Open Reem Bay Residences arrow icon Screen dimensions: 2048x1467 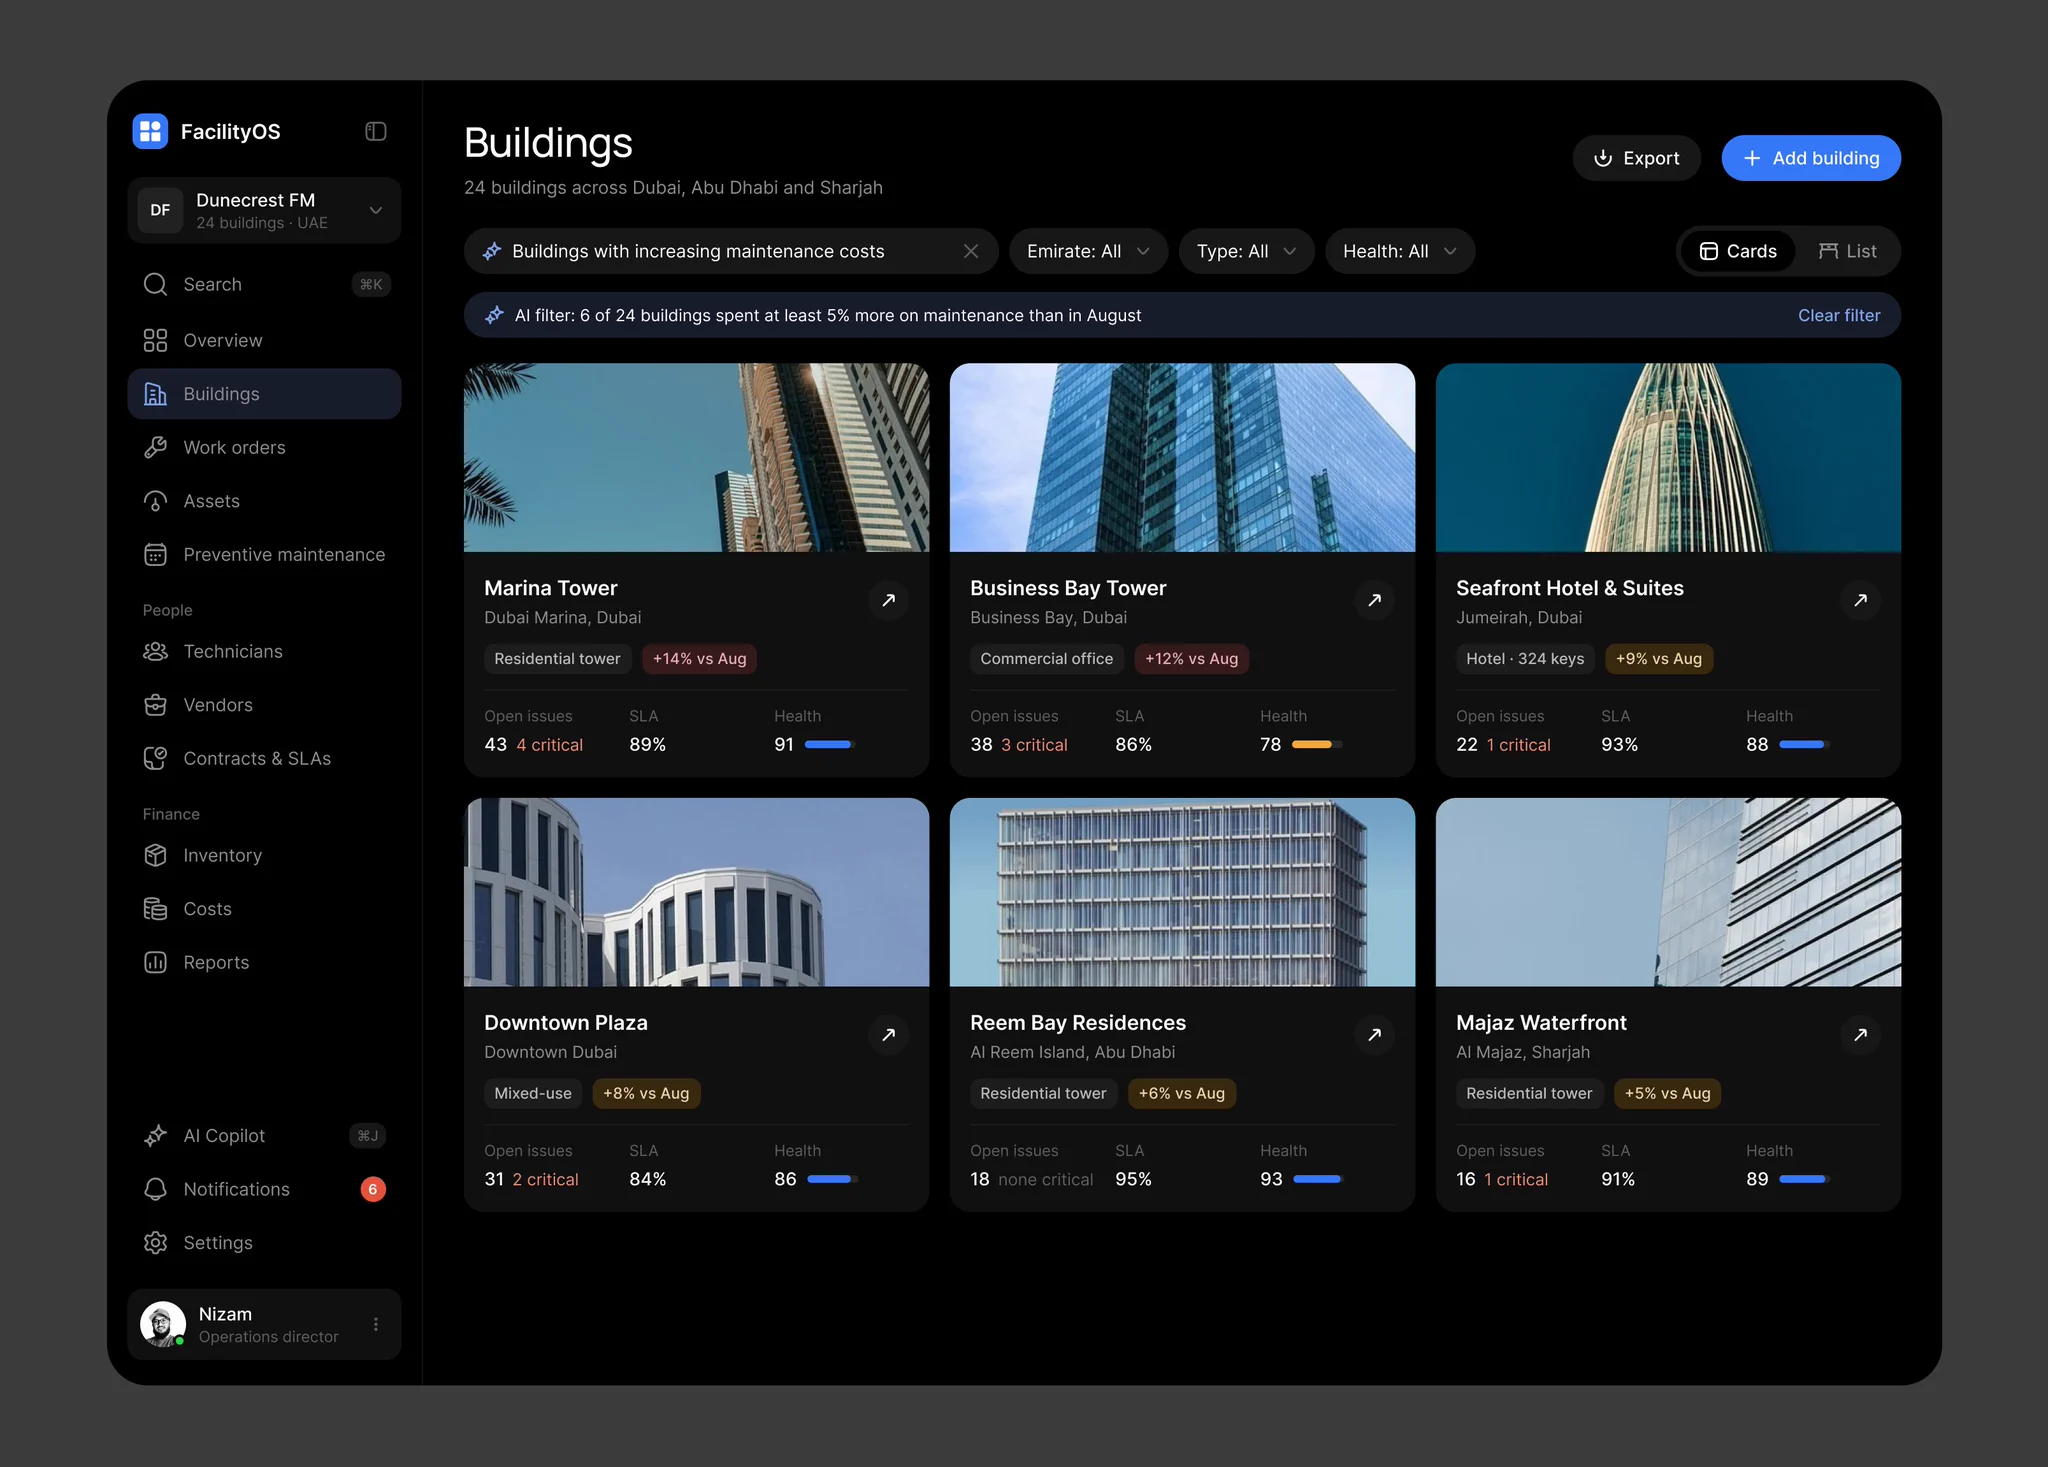[1374, 1035]
